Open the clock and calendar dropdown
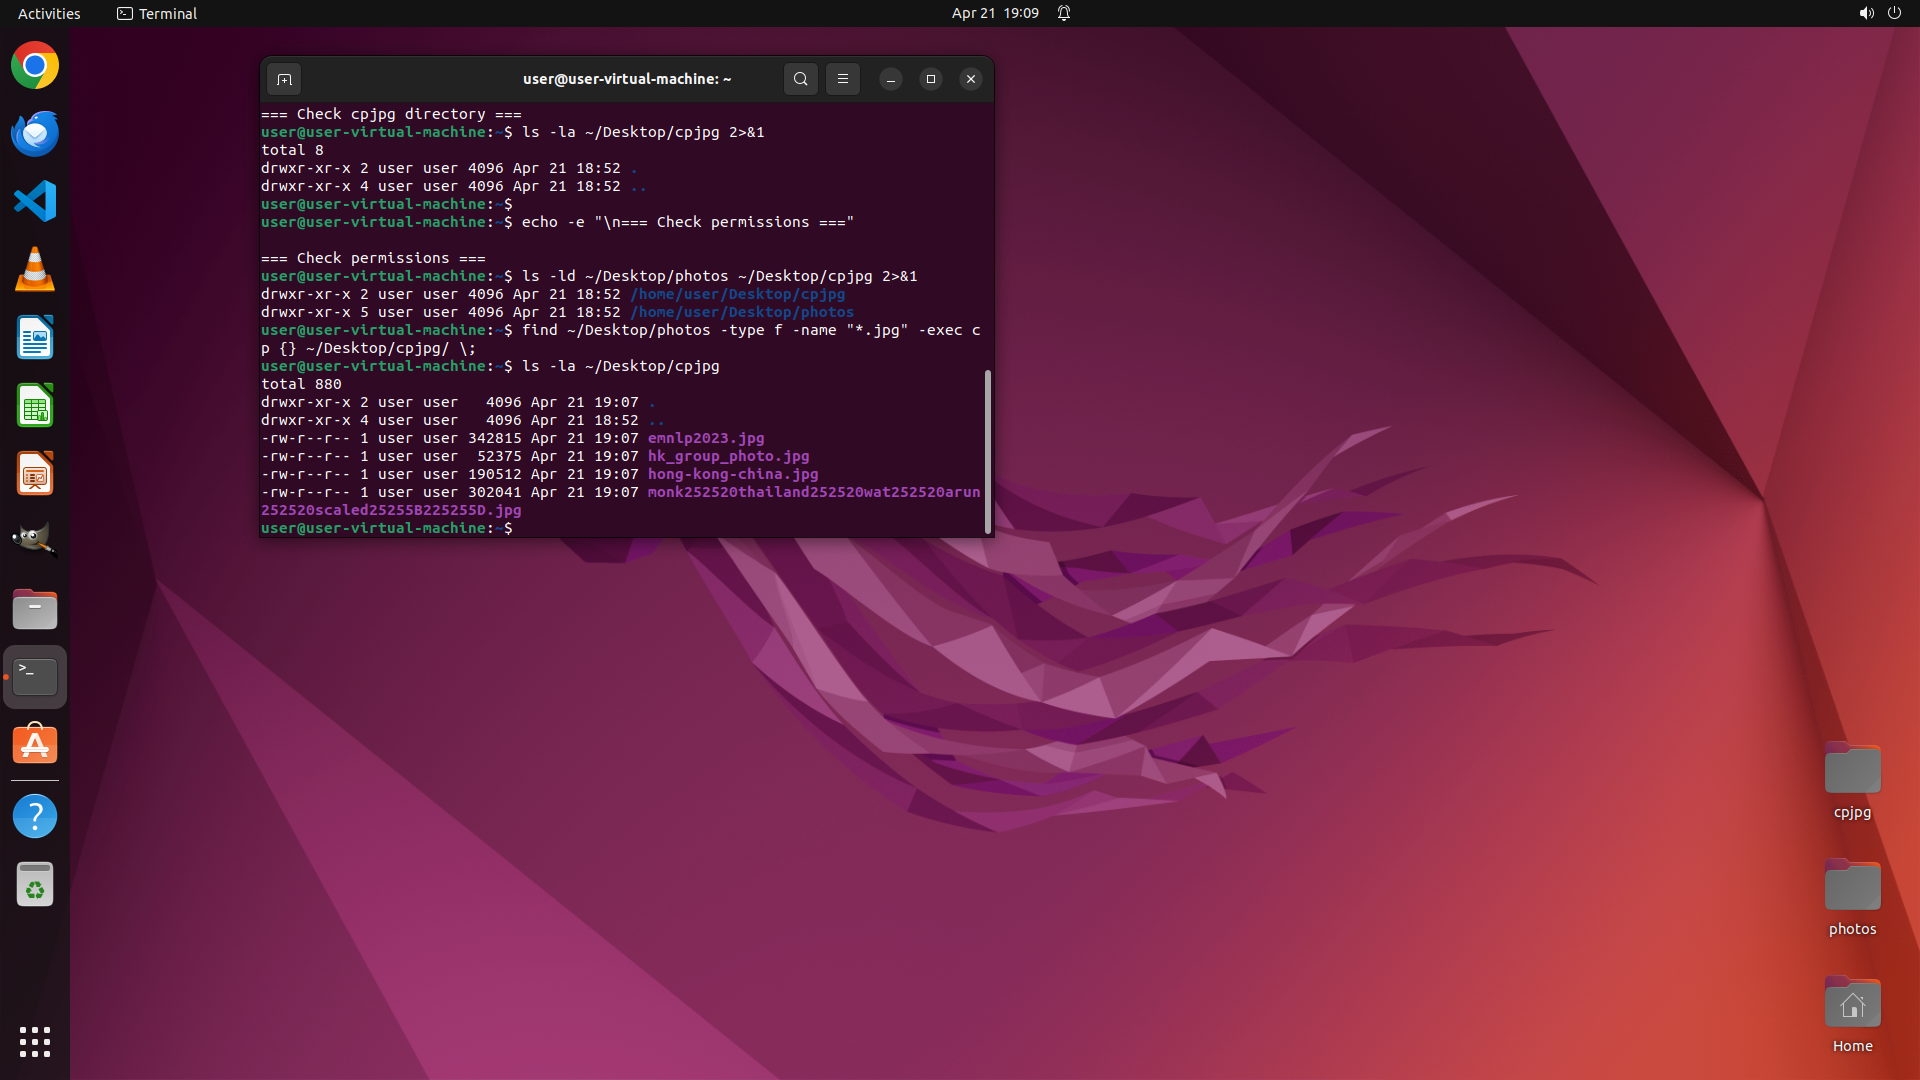 point(994,13)
